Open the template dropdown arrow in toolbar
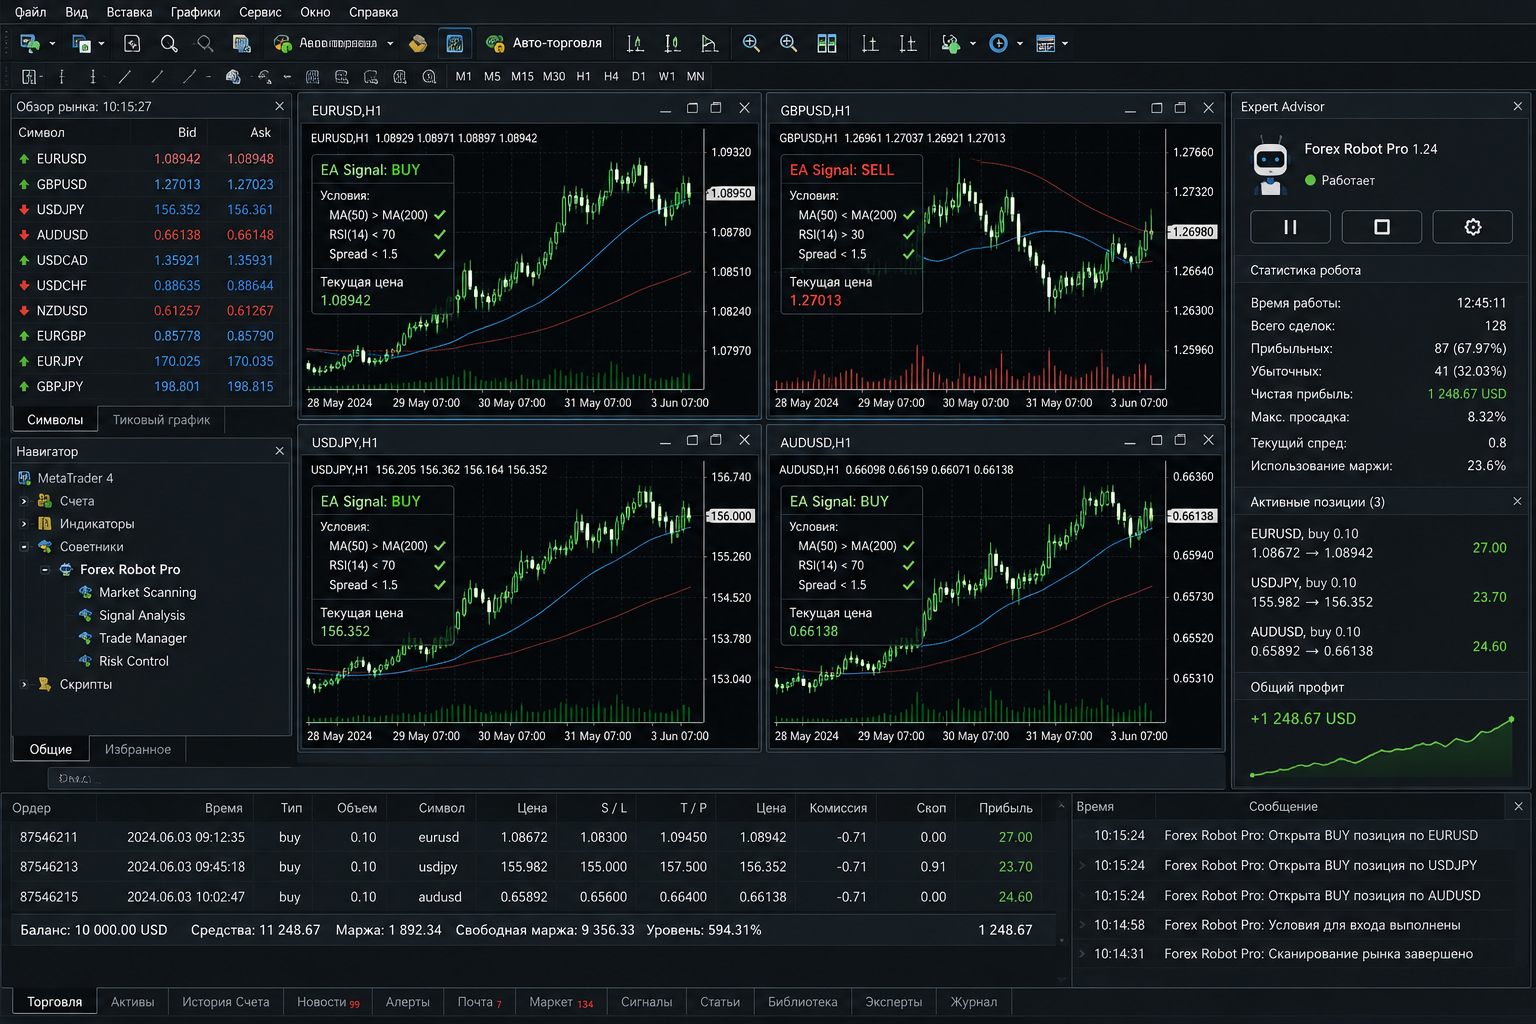This screenshot has width=1536, height=1024. pos(1065,43)
